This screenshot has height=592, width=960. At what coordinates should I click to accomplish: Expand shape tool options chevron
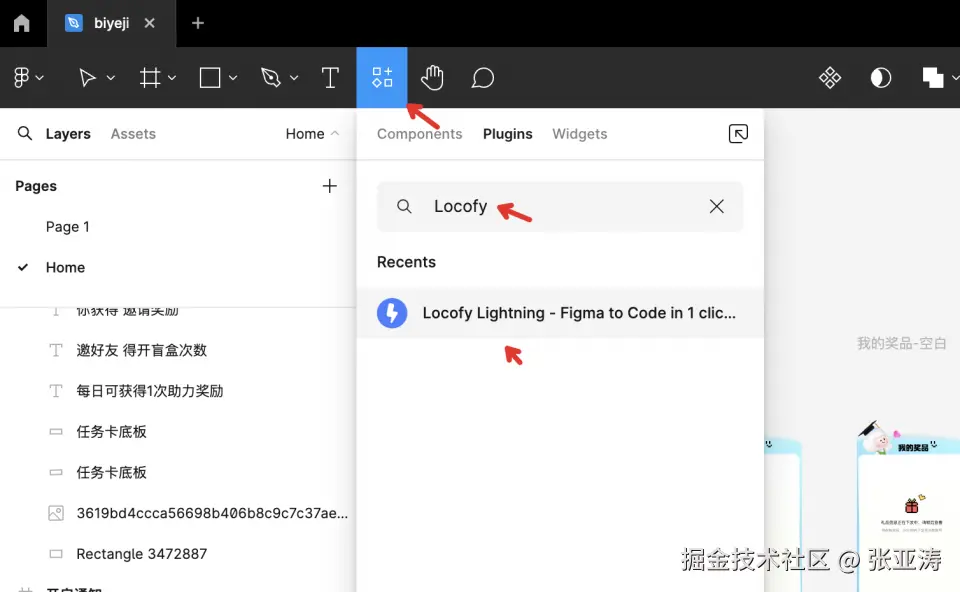coord(233,78)
